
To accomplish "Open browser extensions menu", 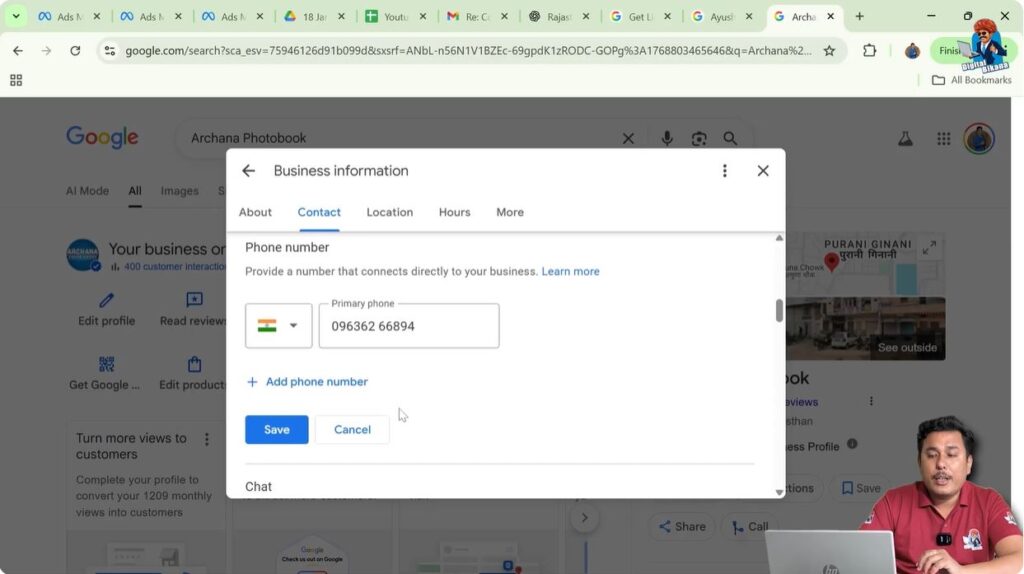I will click(869, 50).
